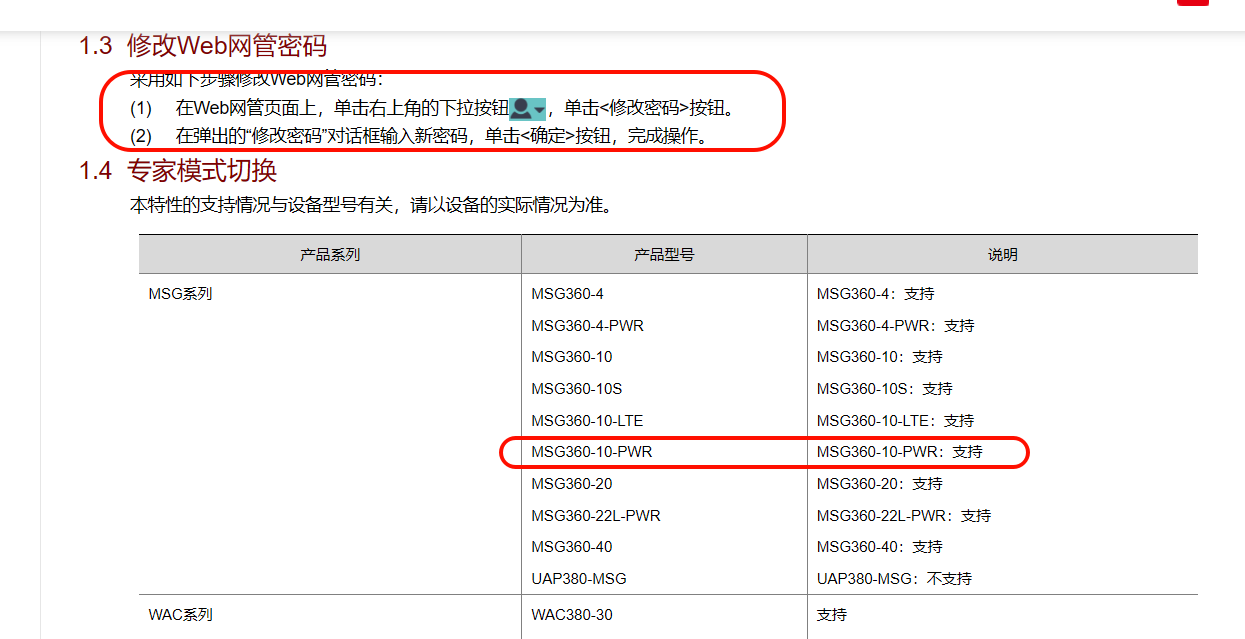Select model WAC380-30 in the table
Screen dimensions: 1245x639
pos(572,614)
